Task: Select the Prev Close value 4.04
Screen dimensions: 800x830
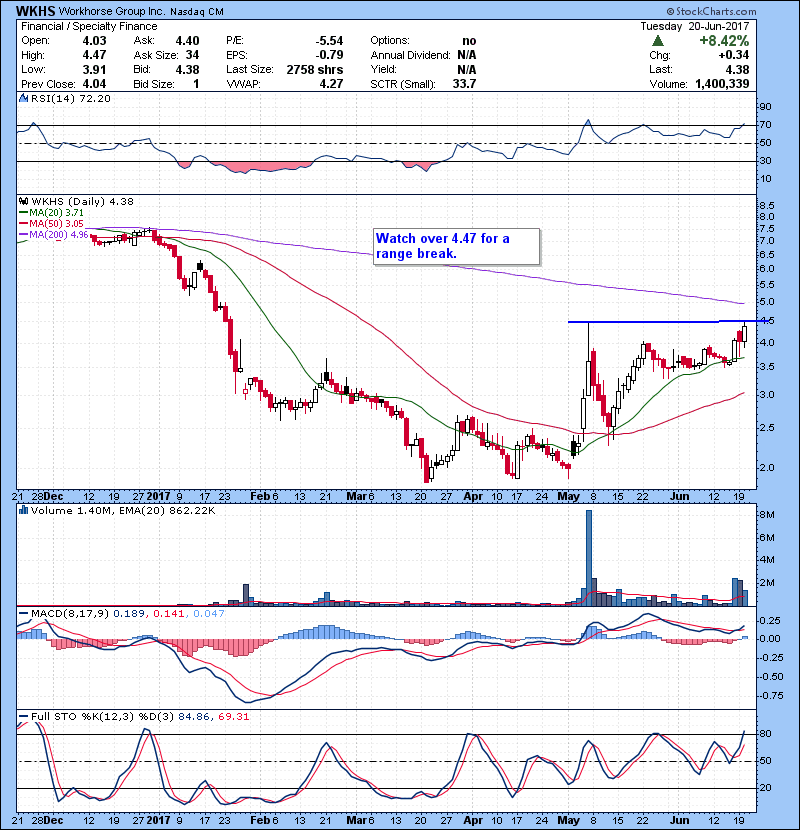Action: [x=94, y=84]
